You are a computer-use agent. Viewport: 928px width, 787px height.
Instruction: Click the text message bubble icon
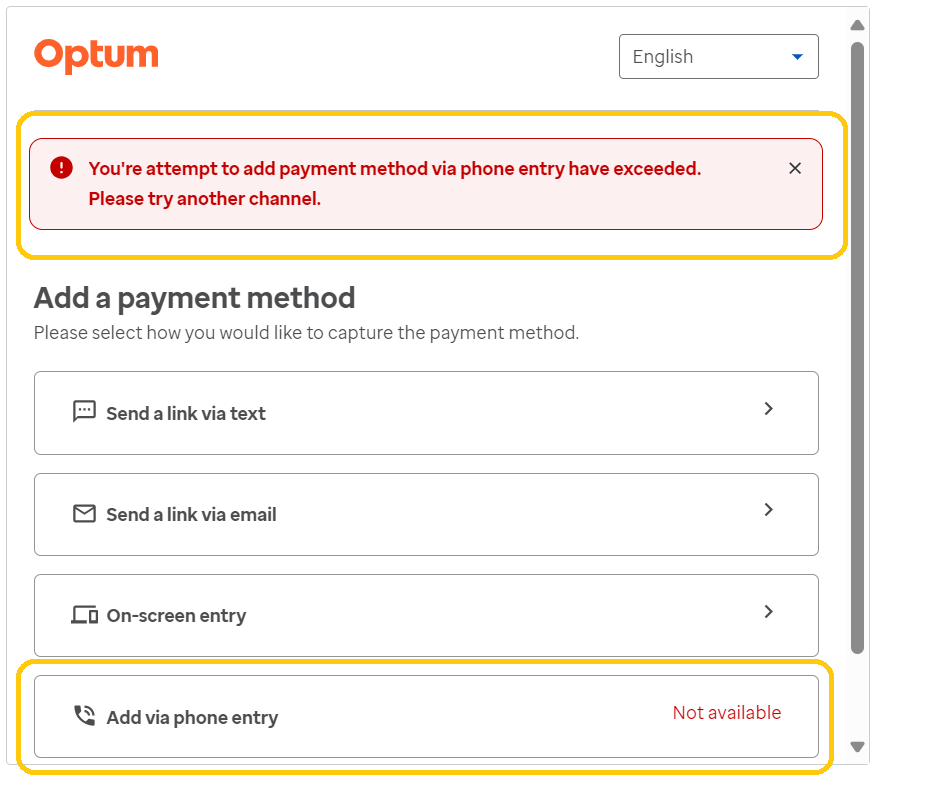[84, 412]
